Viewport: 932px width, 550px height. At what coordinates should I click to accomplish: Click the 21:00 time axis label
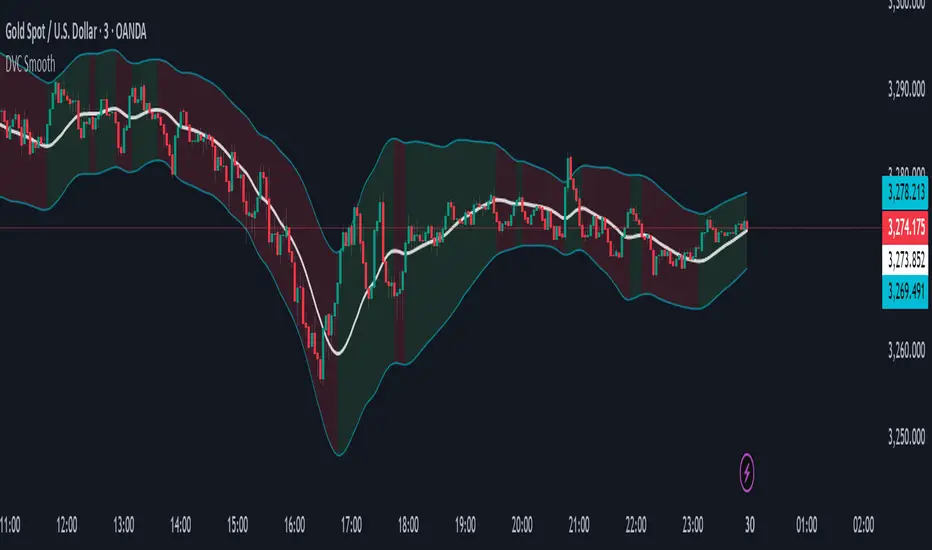(579, 525)
